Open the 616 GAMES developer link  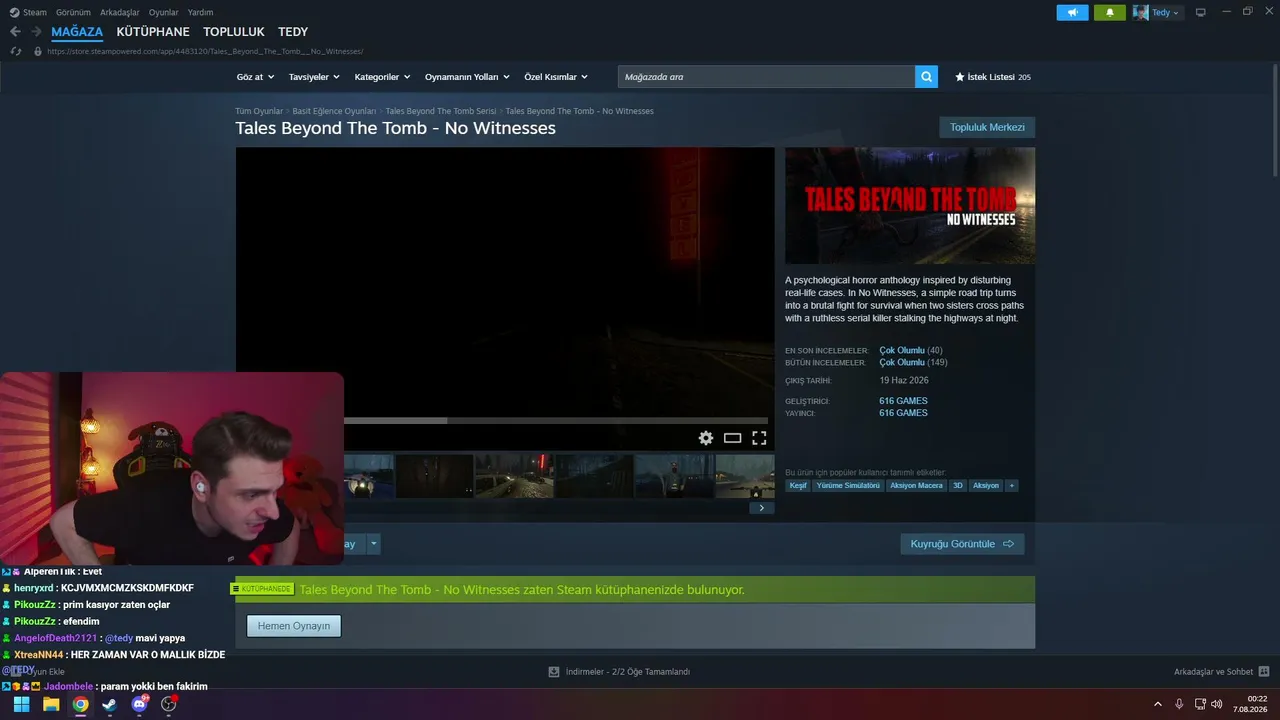tap(903, 401)
